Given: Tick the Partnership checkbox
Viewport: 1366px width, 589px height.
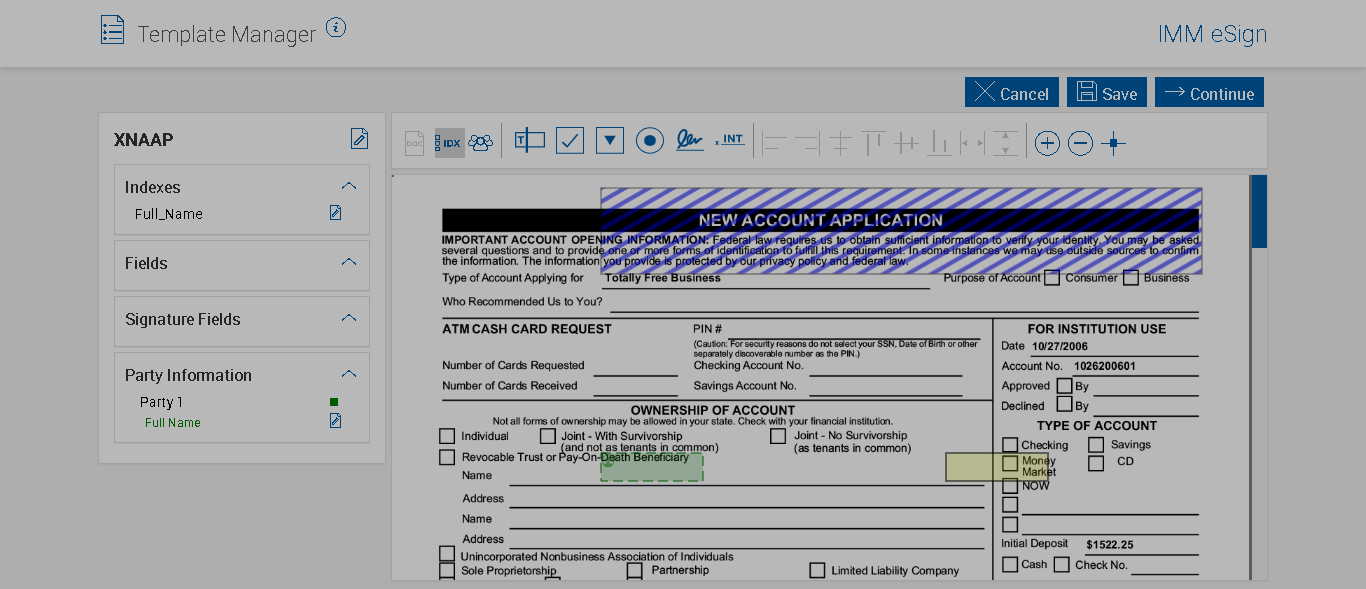Looking at the screenshot, I should (x=635, y=571).
